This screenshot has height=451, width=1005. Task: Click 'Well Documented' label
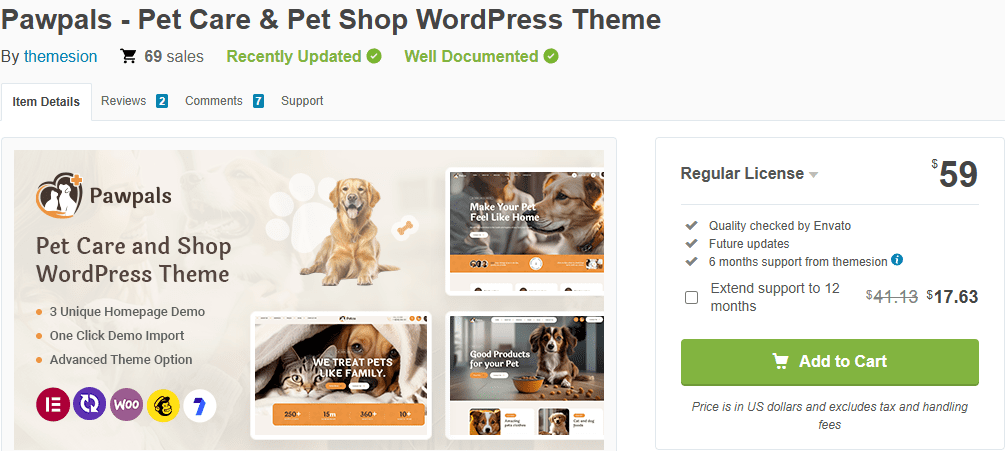471,56
